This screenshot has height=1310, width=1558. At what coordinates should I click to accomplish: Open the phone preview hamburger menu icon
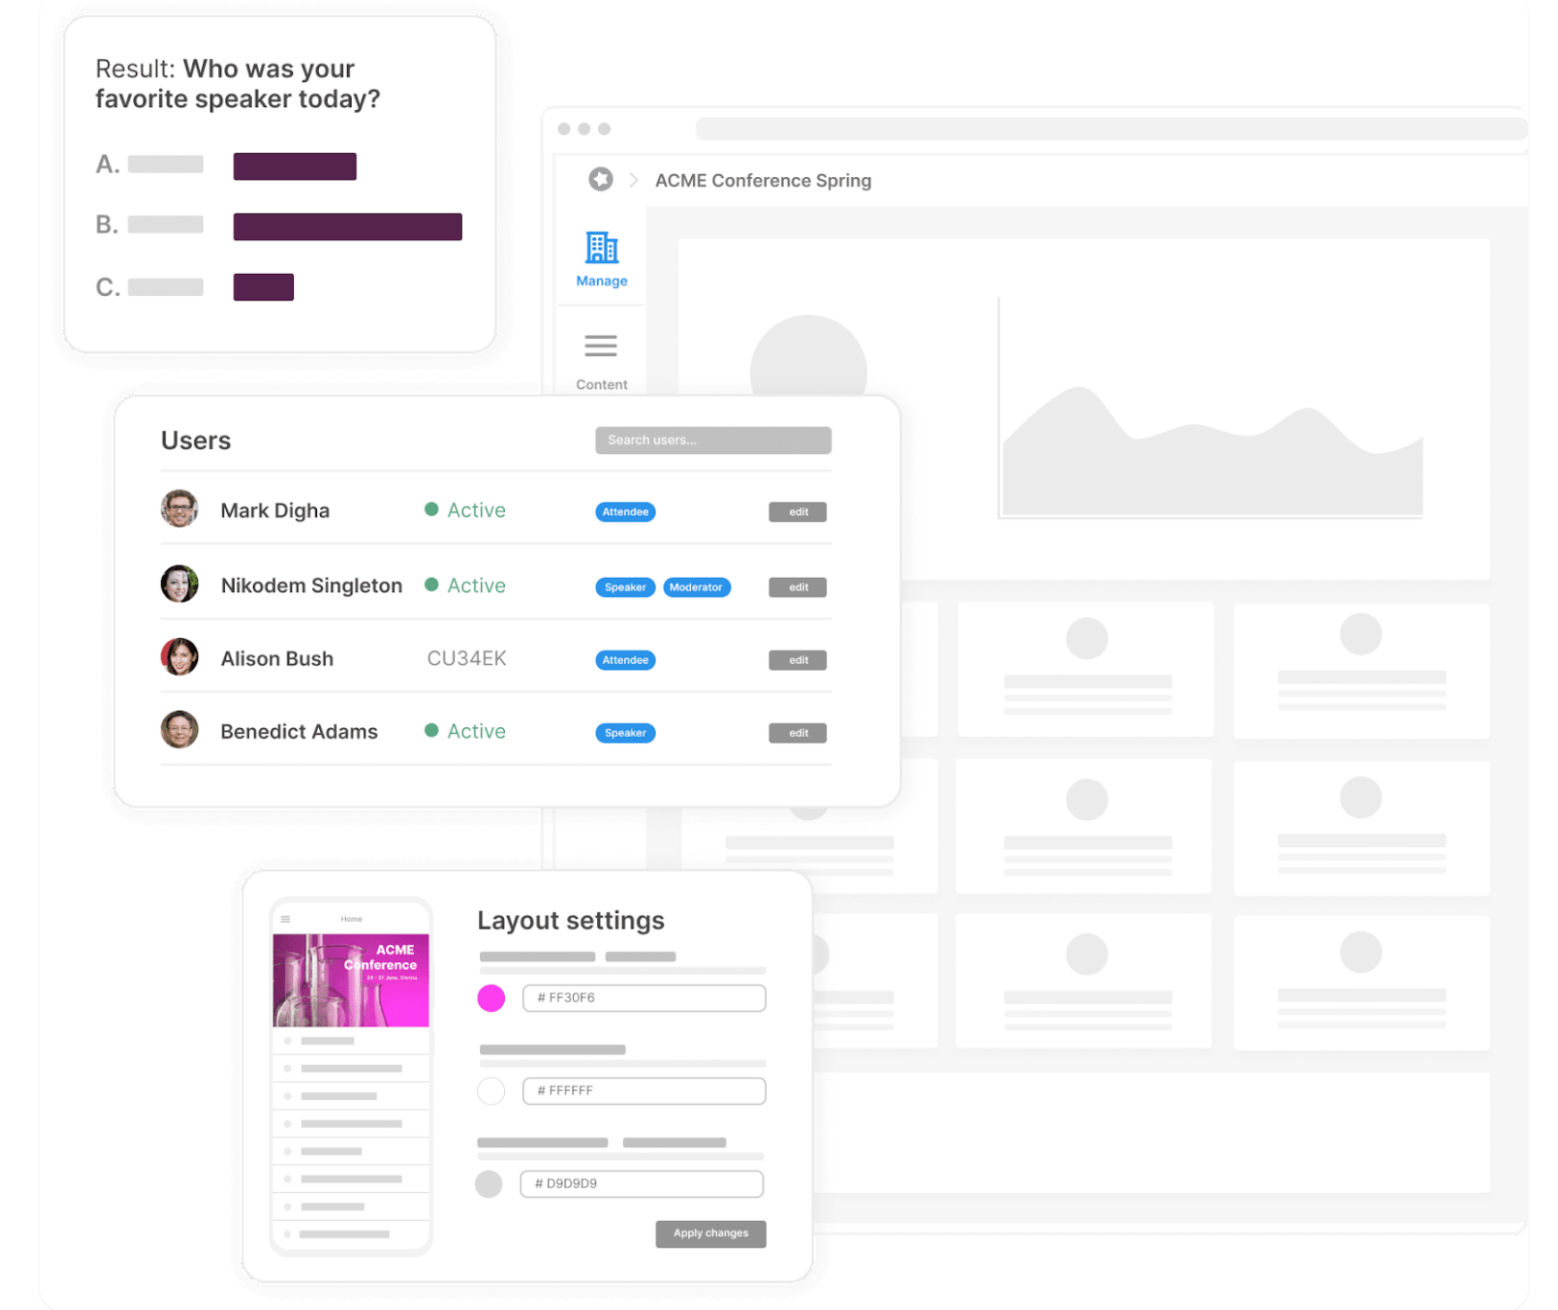click(x=285, y=919)
